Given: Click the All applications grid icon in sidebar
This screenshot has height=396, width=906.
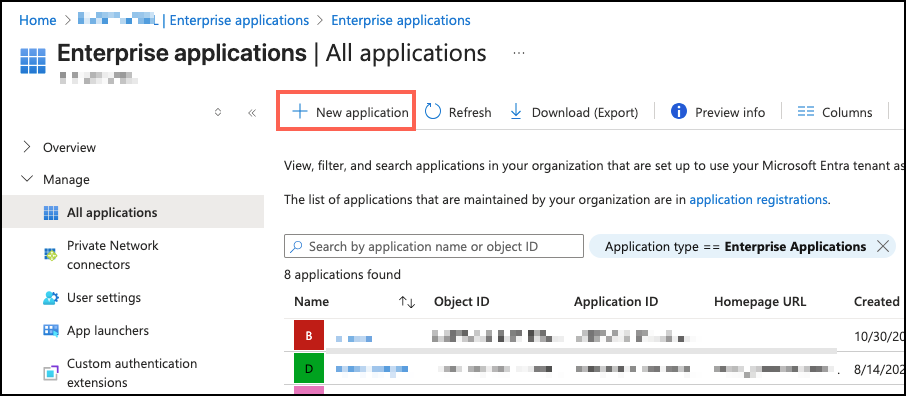Looking at the screenshot, I should tap(51, 213).
